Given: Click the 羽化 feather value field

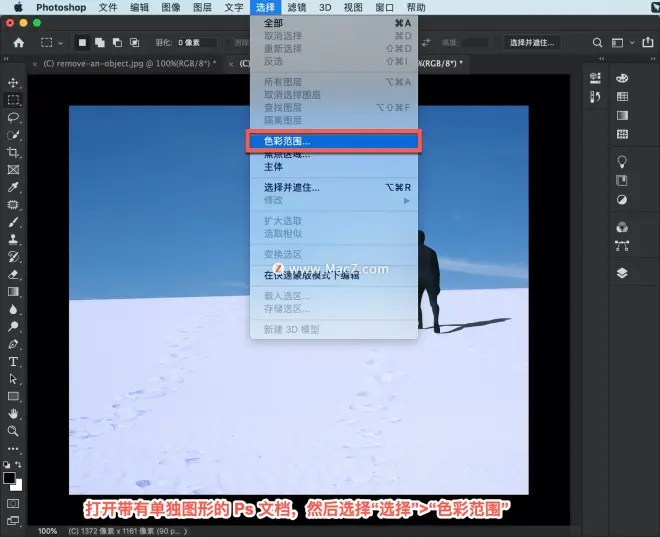Looking at the screenshot, I should tap(197, 43).
